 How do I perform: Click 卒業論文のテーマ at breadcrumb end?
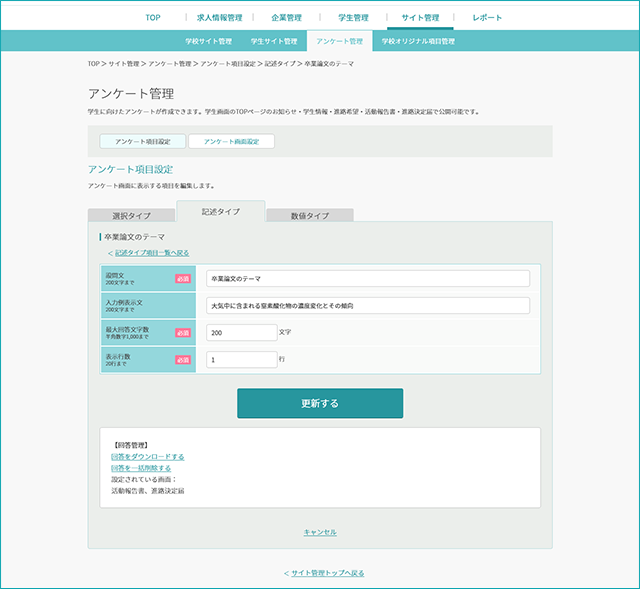point(329,64)
